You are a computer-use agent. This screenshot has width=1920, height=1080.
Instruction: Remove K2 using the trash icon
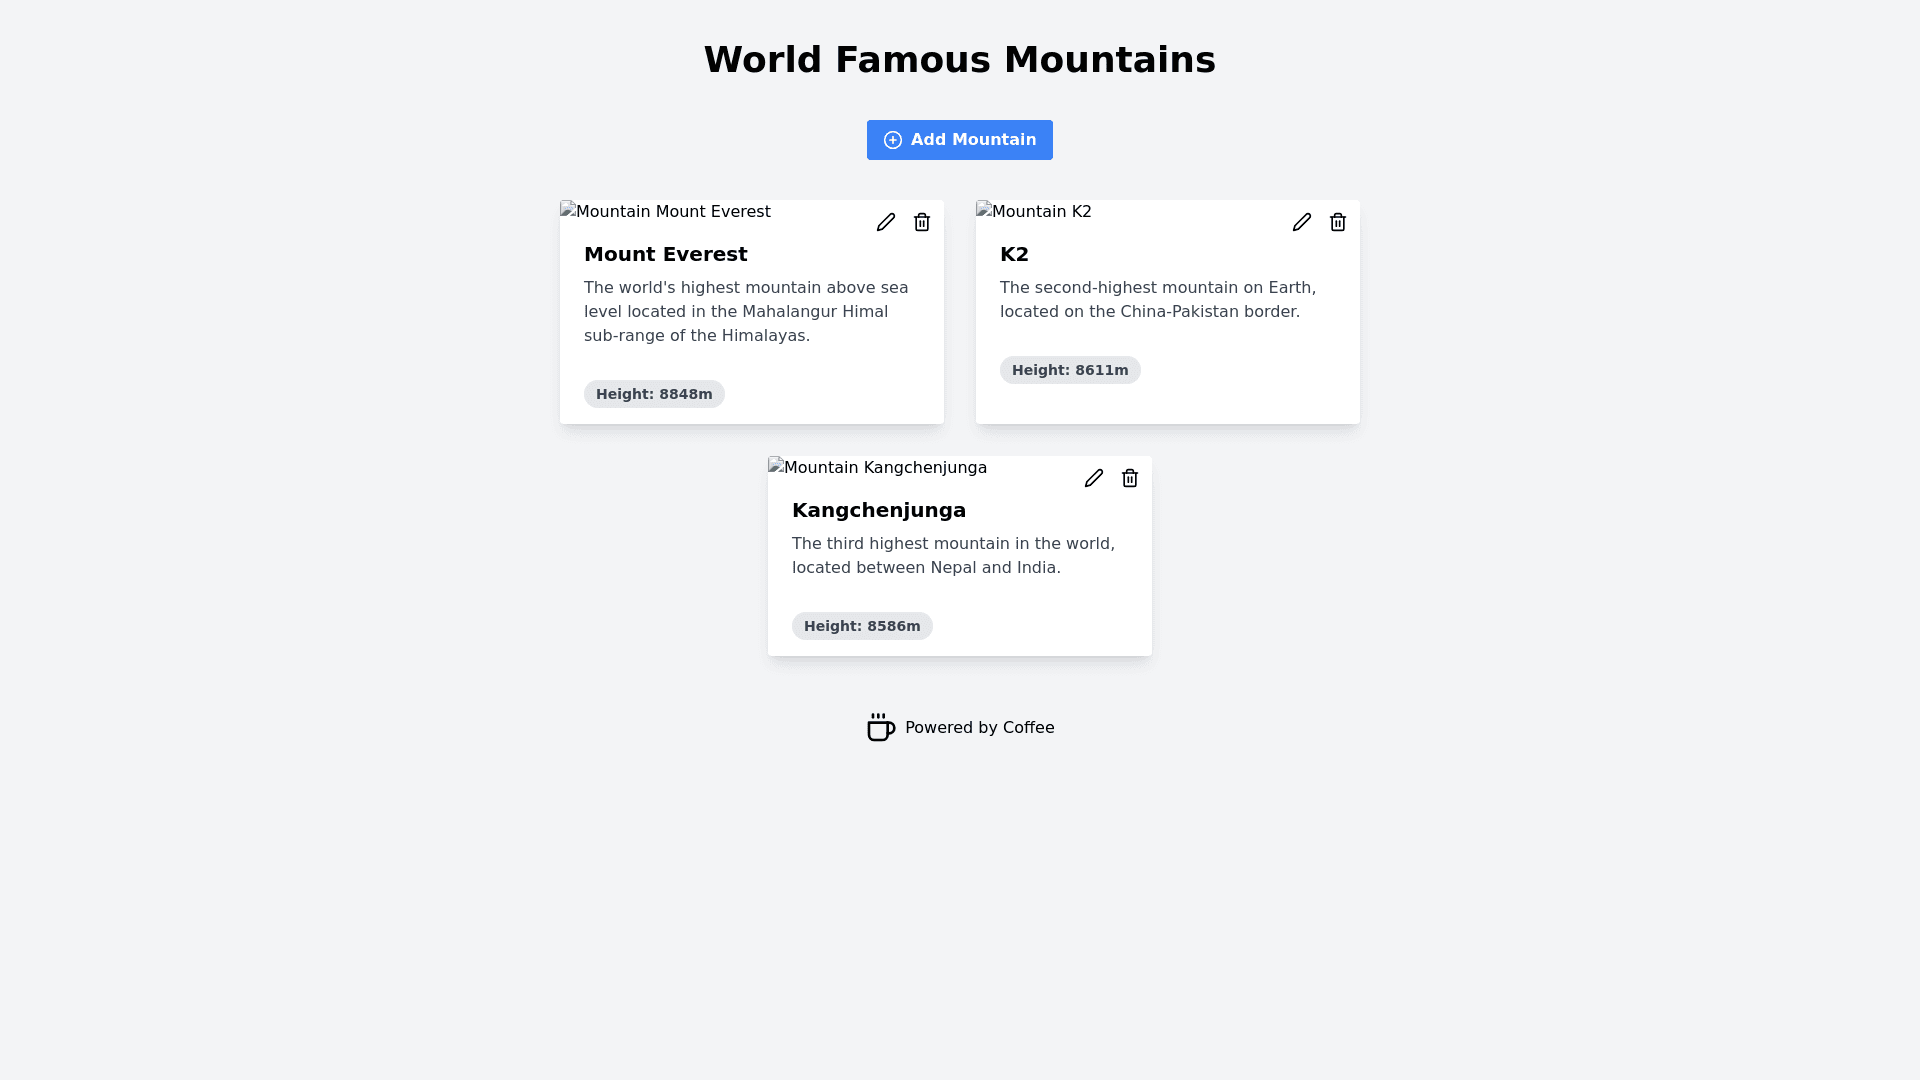pos(1338,222)
